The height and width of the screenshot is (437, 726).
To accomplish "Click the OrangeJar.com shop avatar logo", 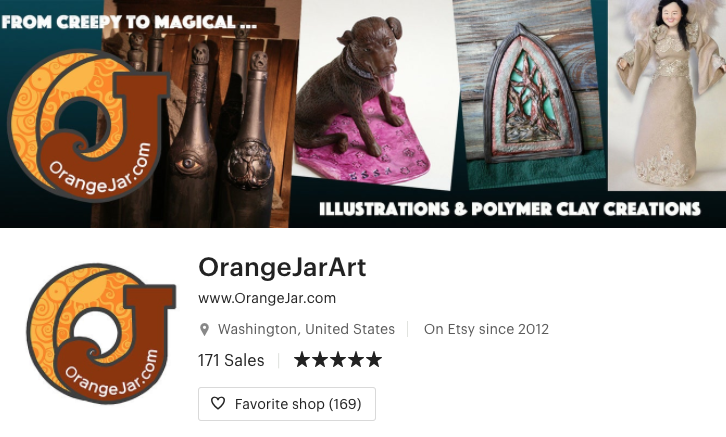I will (x=101, y=334).
